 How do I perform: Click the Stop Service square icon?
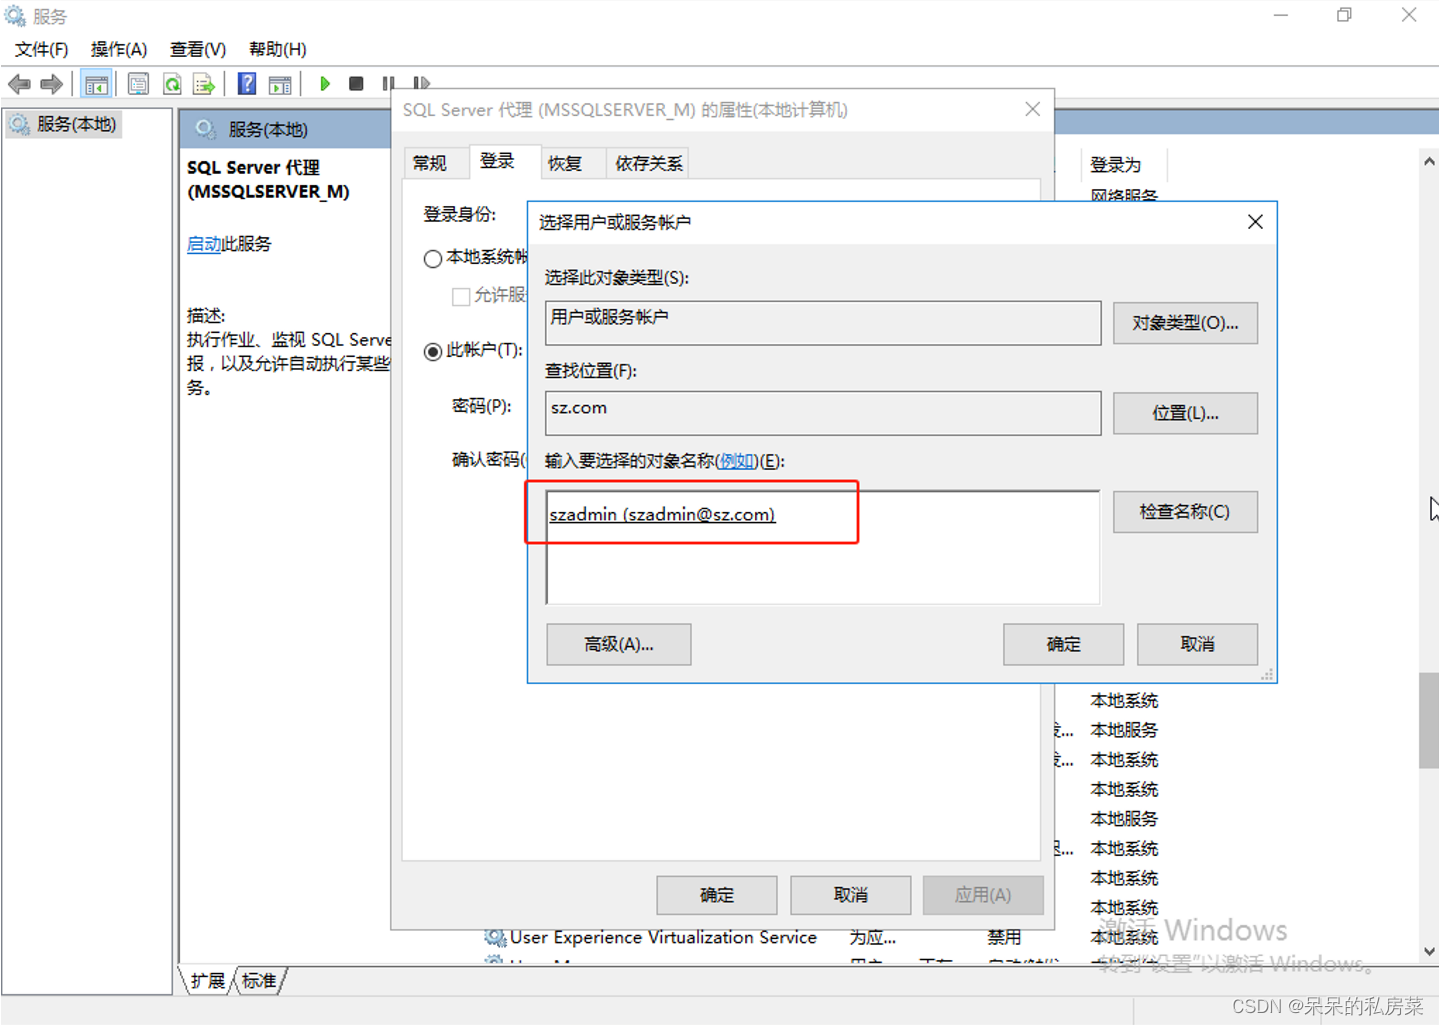(x=356, y=84)
